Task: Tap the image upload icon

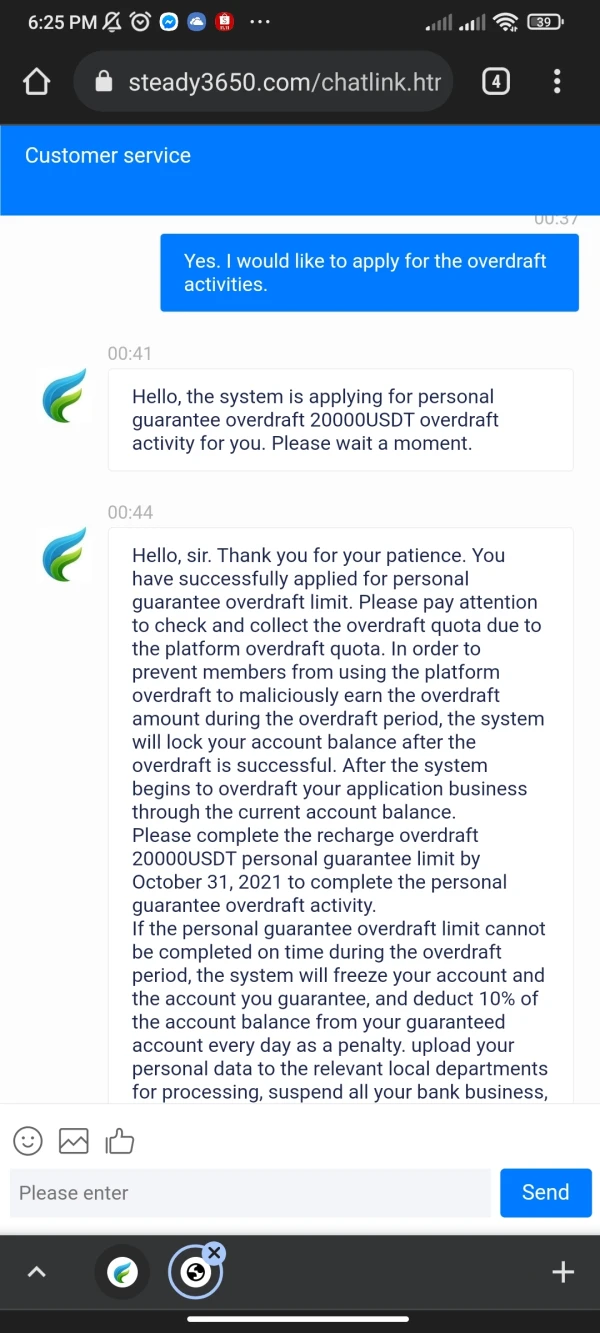Action: (x=74, y=1140)
